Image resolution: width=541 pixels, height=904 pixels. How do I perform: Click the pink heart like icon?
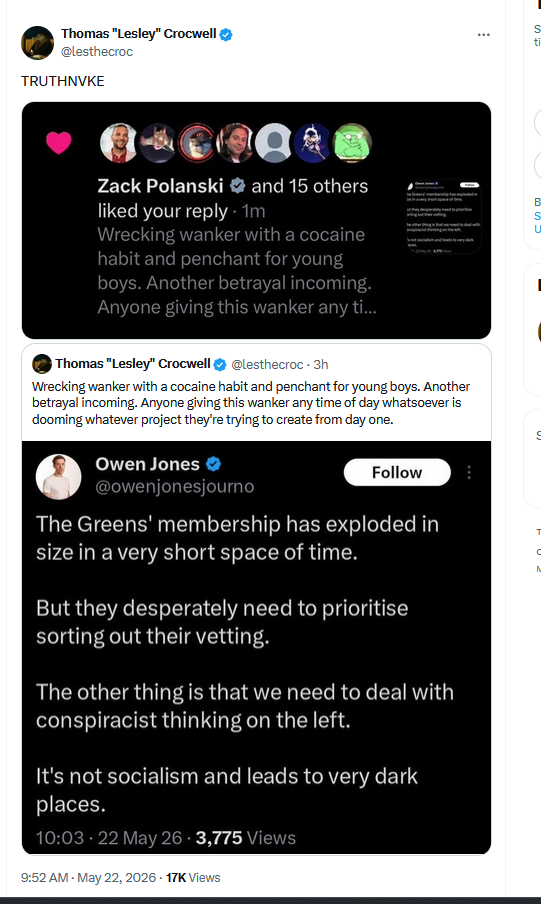point(59,143)
